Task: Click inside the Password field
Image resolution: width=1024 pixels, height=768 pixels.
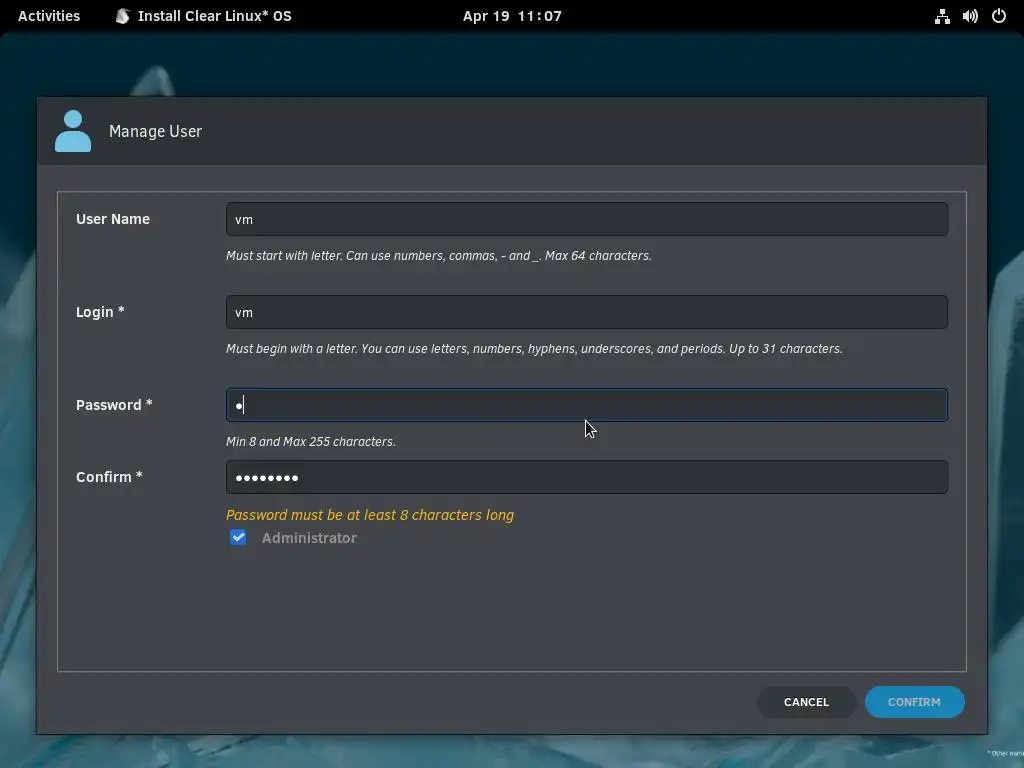Action: (586, 405)
